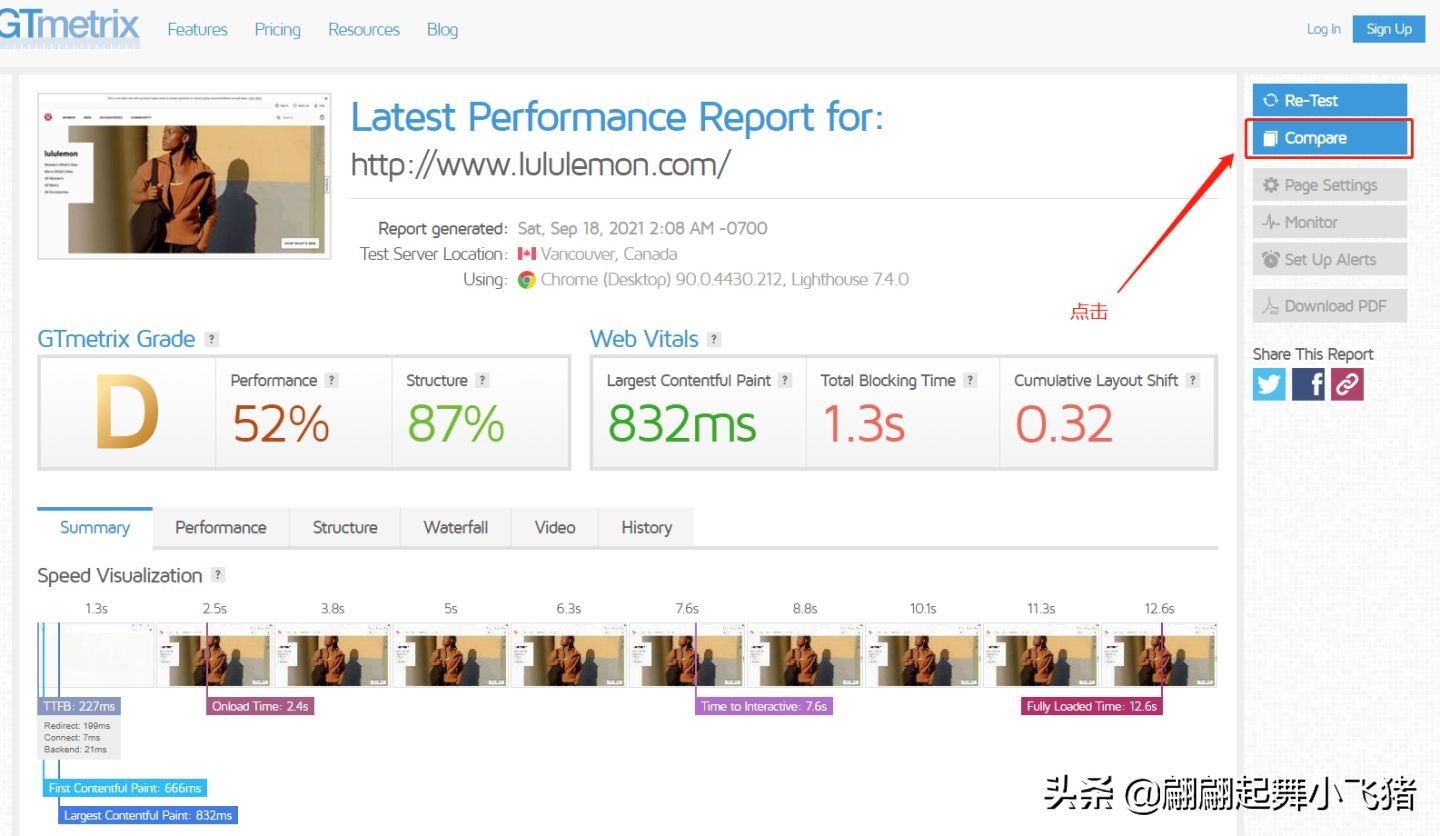Image resolution: width=1440 pixels, height=836 pixels.
Task: Click the Onload Time: 2.4s marker
Action: (260, 706)
